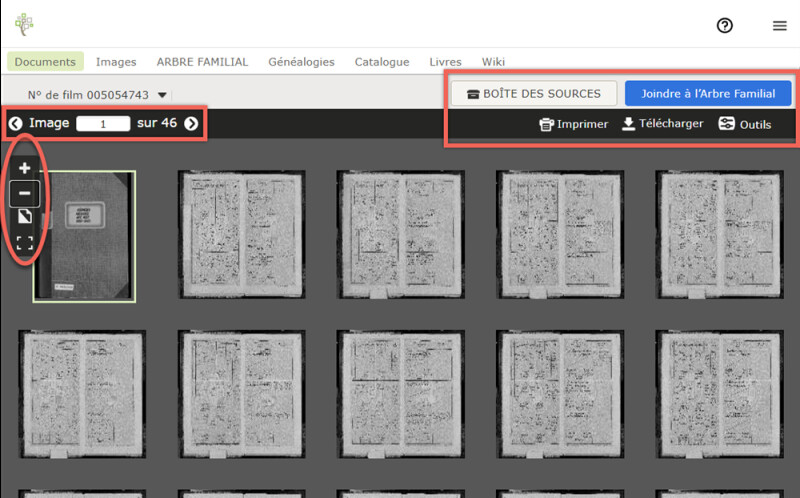This screenshot has width=800, height=498.
Task: Open the hamburger menu
Action: (779, 26)
